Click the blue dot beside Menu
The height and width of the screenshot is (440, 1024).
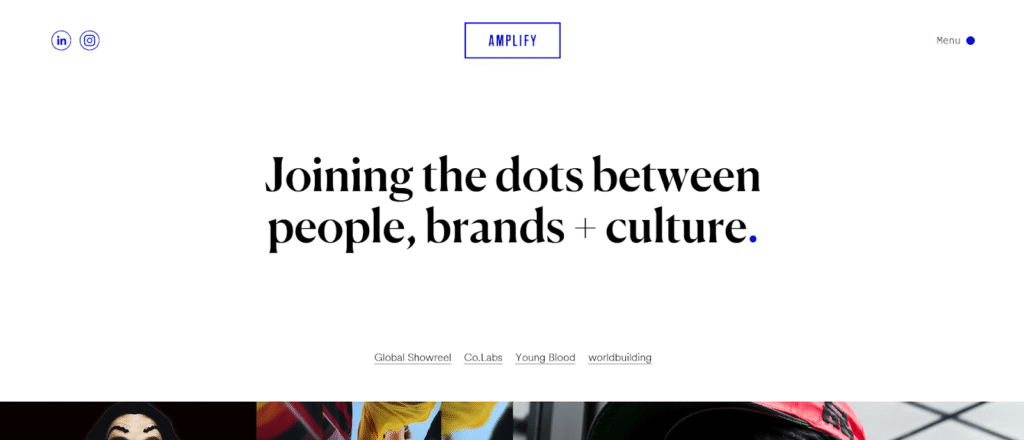[x=970, y=41]
